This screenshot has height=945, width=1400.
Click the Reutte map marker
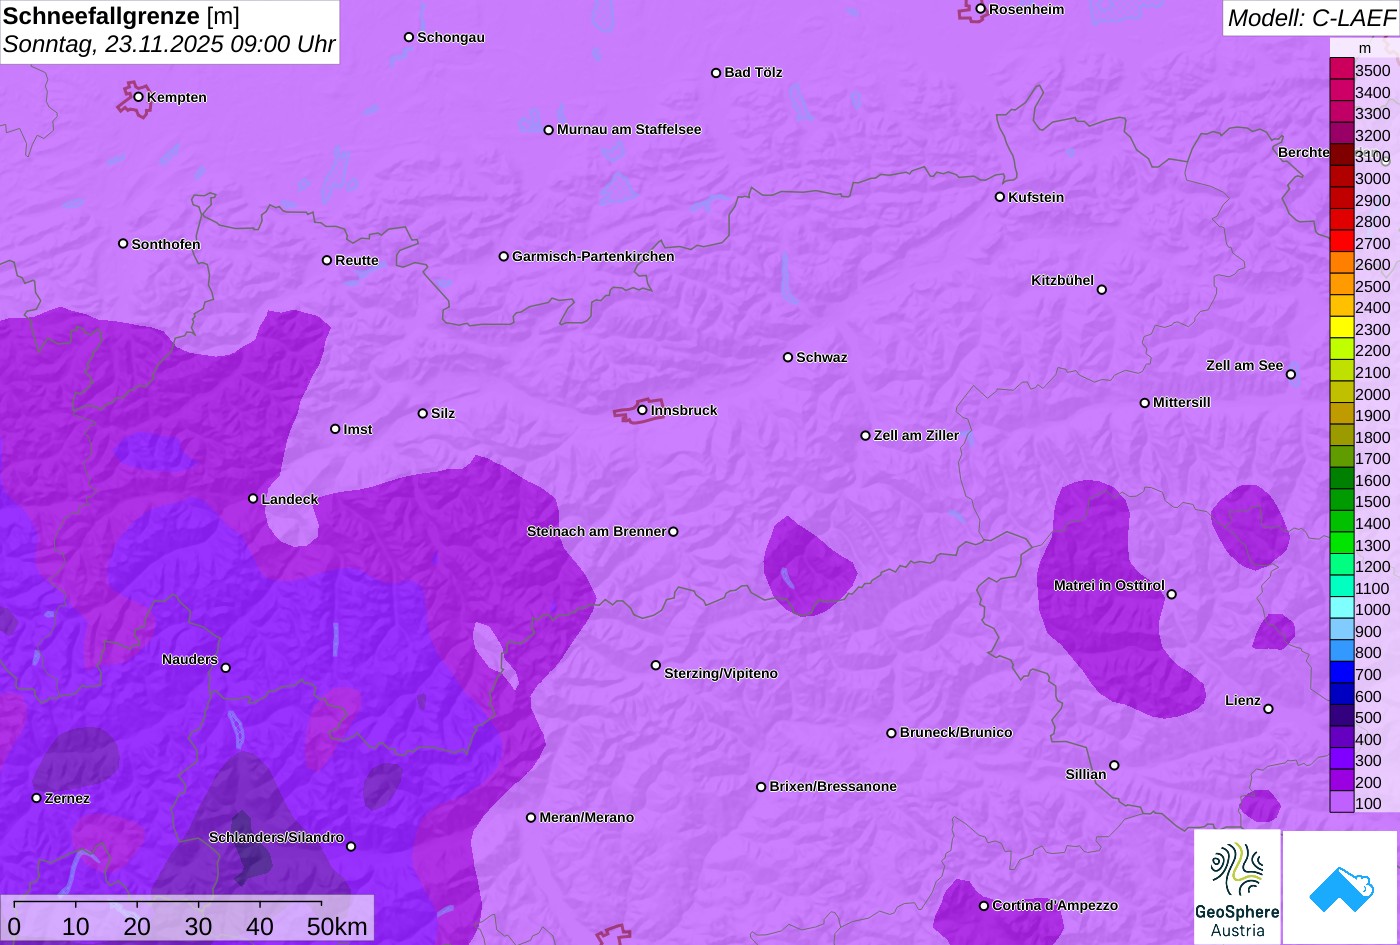(327, 260)
